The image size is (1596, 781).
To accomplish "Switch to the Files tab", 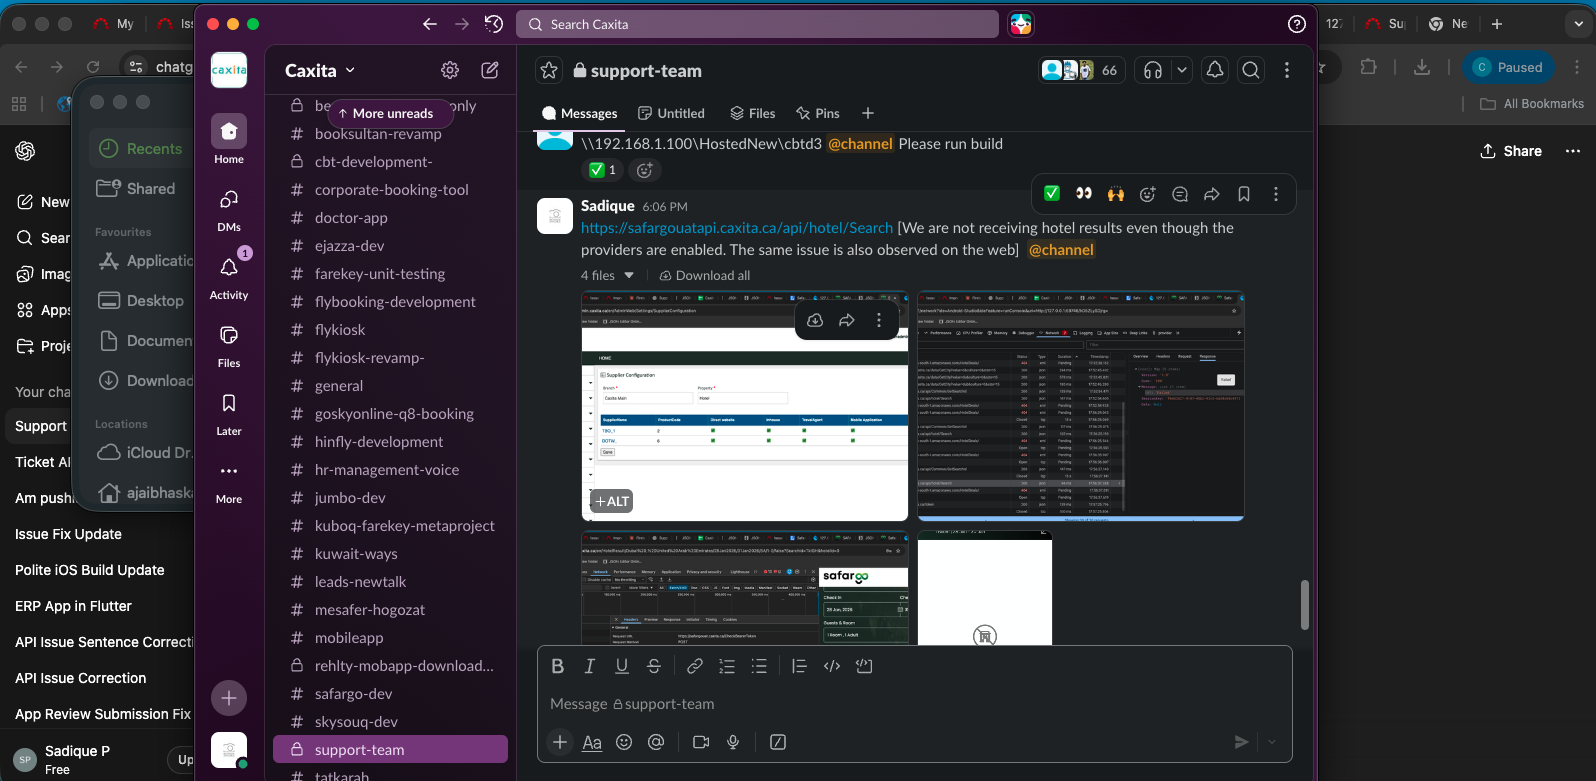I will [x=753, y=113].
